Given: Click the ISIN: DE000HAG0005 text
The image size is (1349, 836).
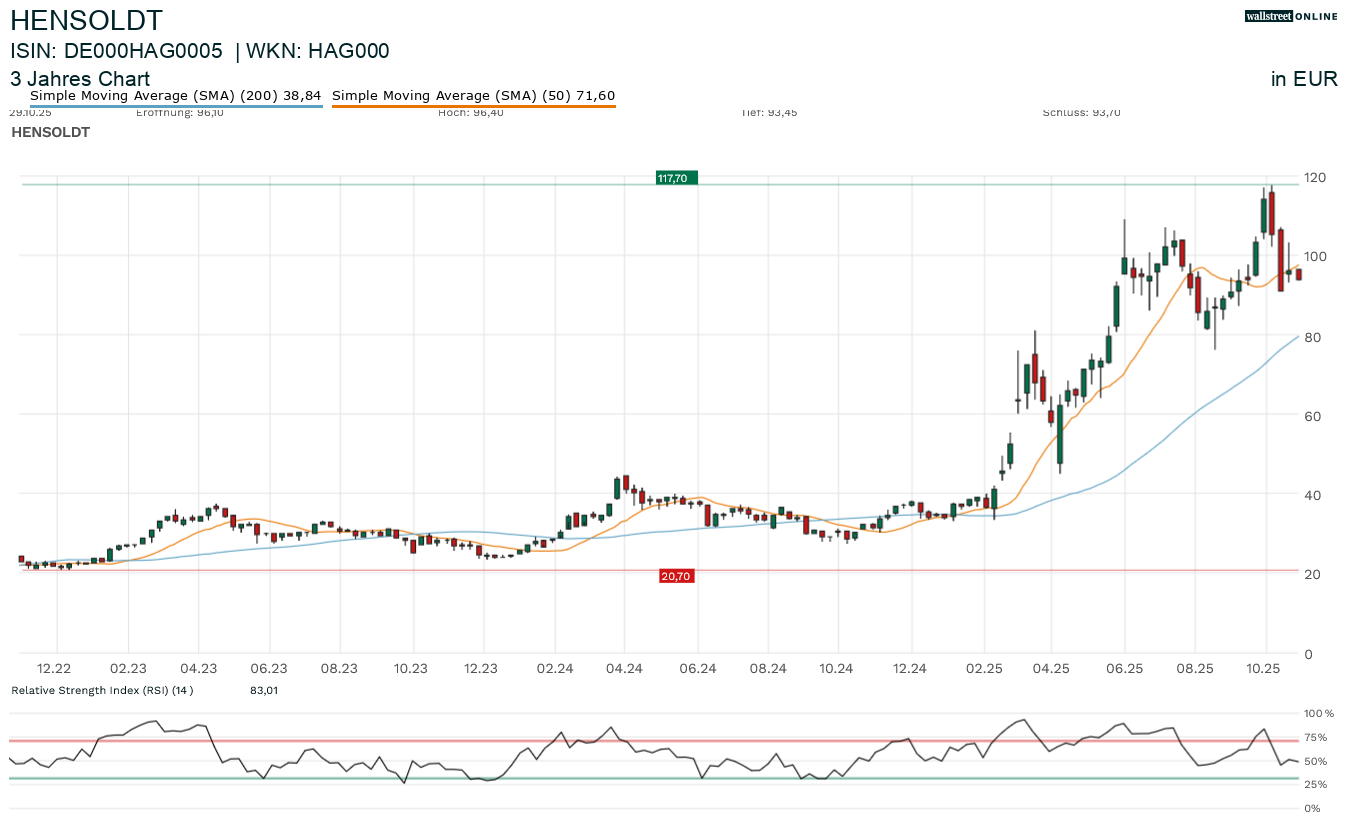Looking at the screenshot, I should coord(116,51).
